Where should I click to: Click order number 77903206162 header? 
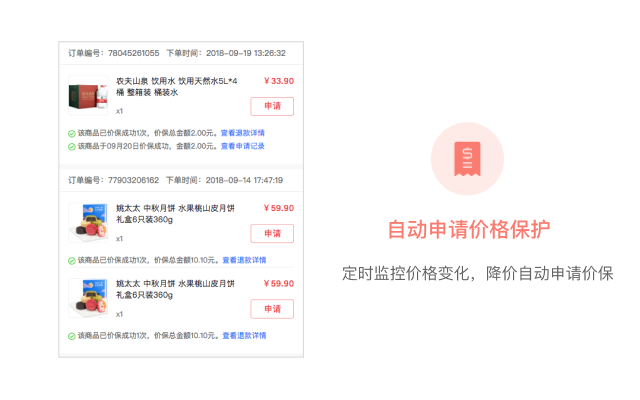tap(113, 180)
